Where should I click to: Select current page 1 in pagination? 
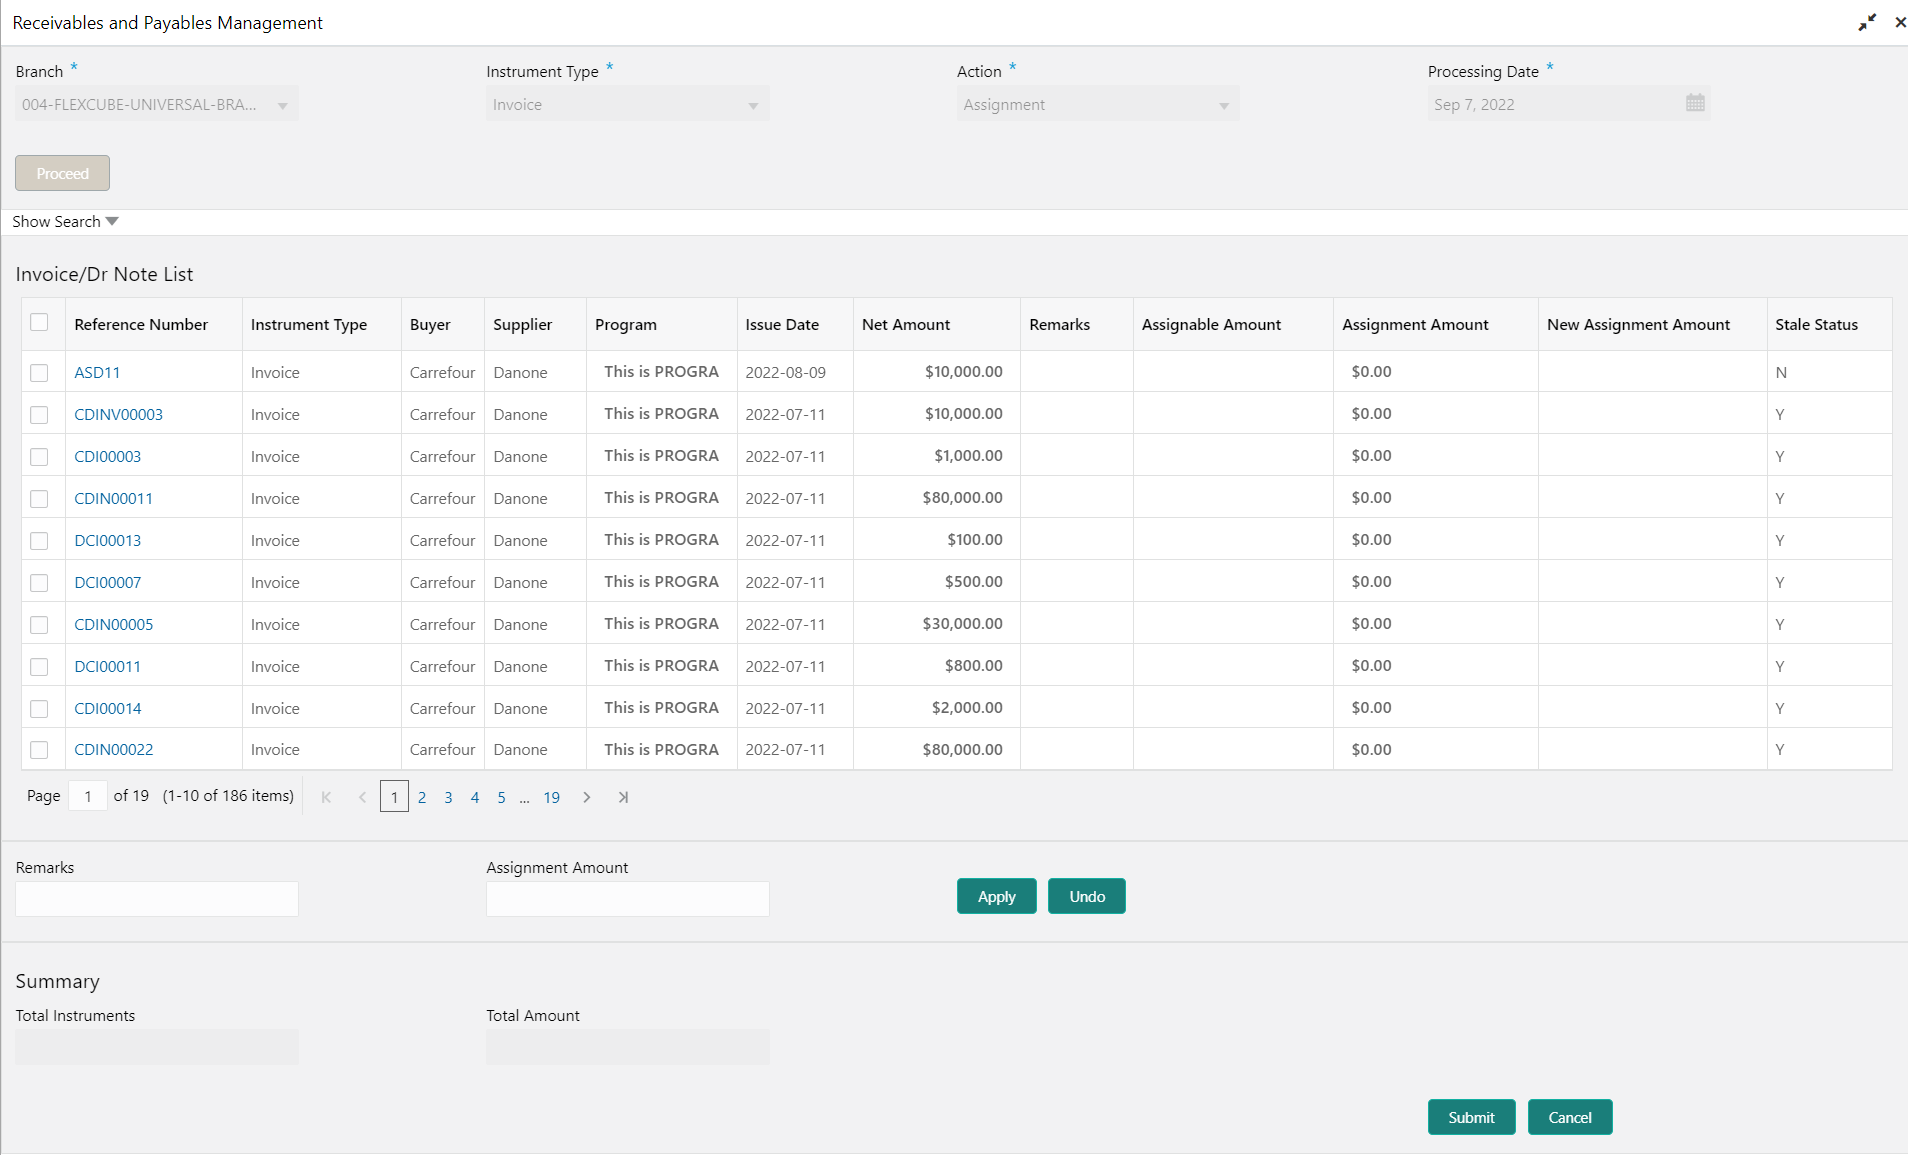click(394, 797)
